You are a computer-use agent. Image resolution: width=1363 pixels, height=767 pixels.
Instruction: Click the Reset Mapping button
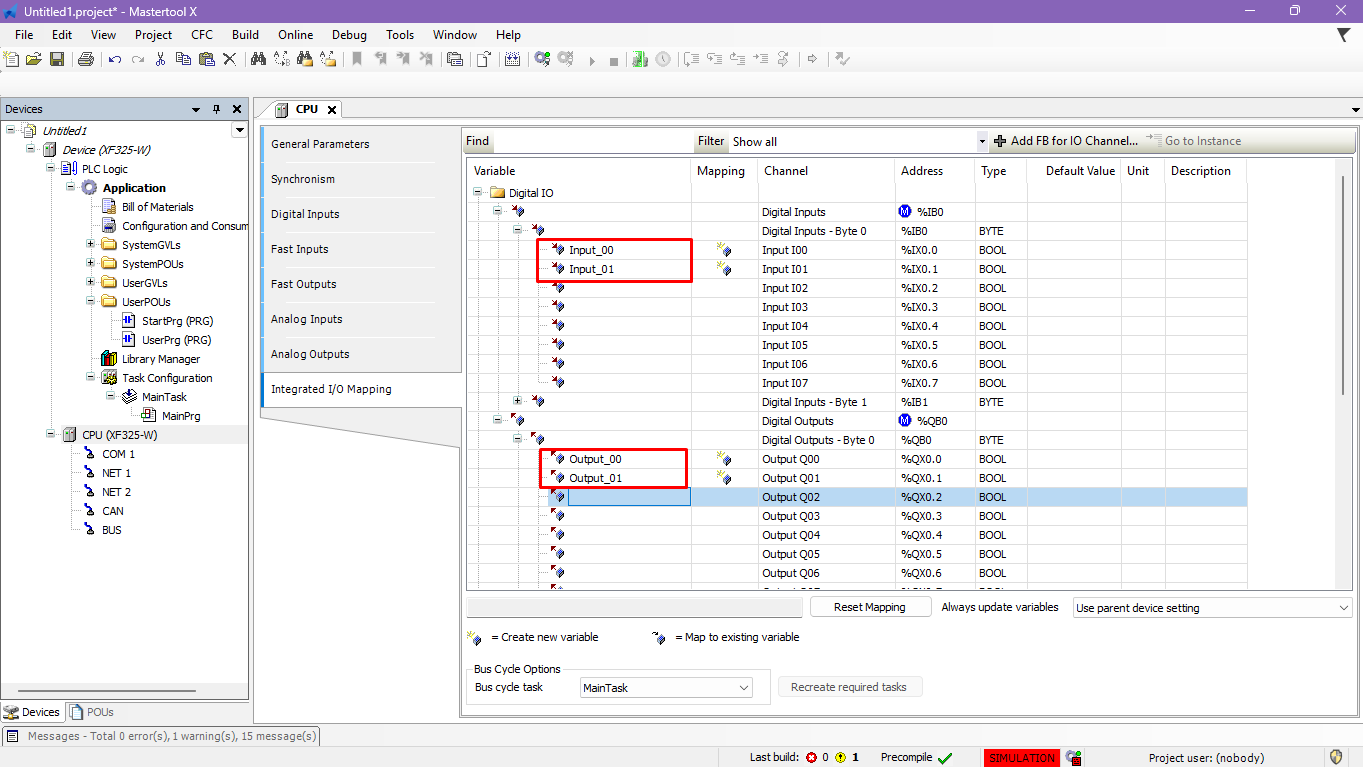pos(869,607)
